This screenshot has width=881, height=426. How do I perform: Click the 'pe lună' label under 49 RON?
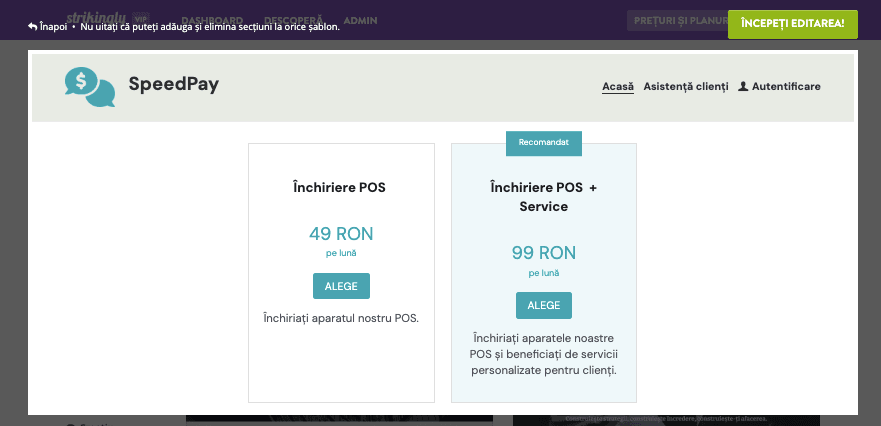[341, 253]
